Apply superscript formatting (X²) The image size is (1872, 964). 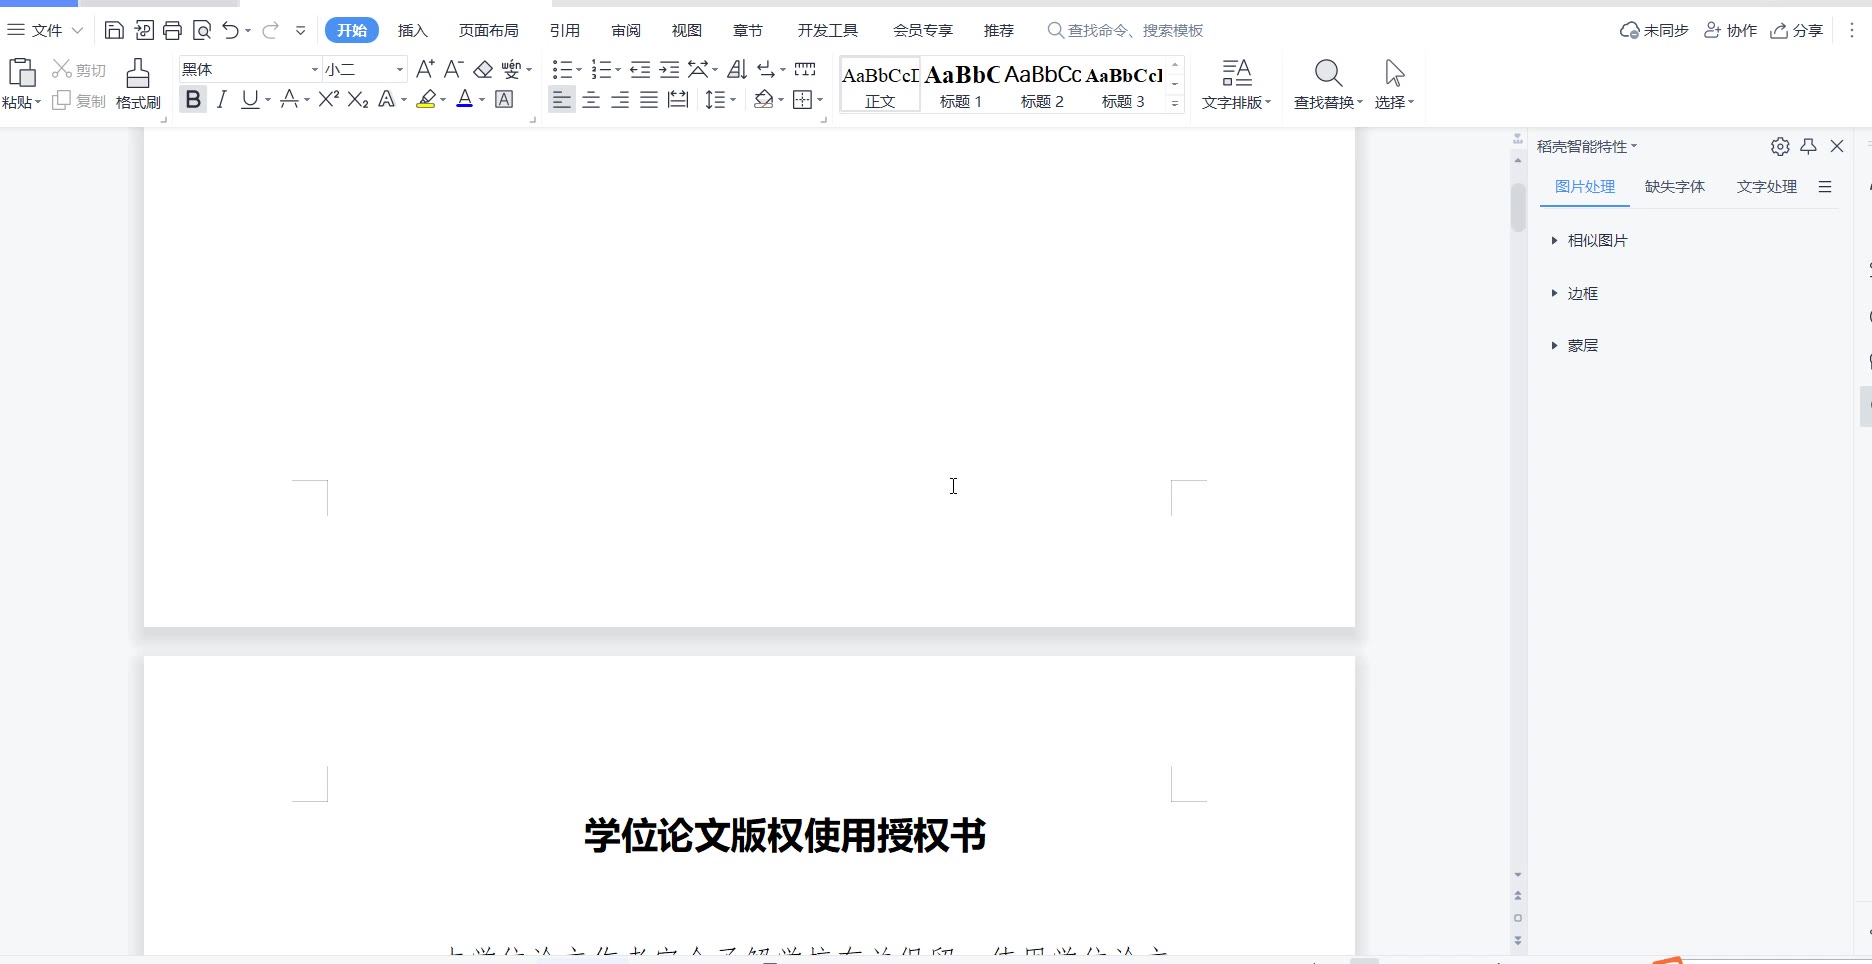(x=329, y=99)
